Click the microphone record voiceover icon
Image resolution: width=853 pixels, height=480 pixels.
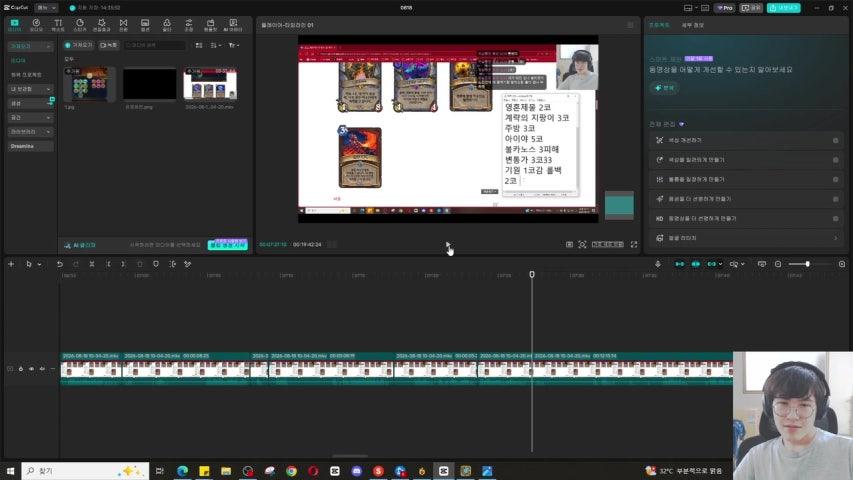658,264
